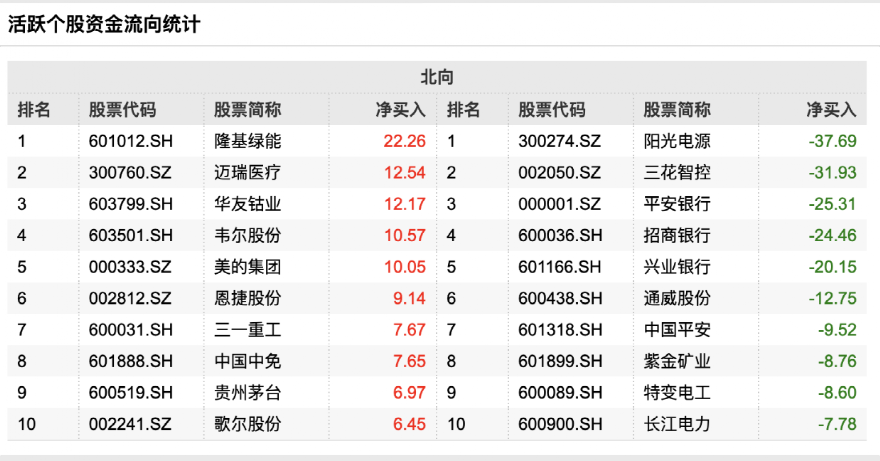Select the 北向 table header

coord(437,77)
